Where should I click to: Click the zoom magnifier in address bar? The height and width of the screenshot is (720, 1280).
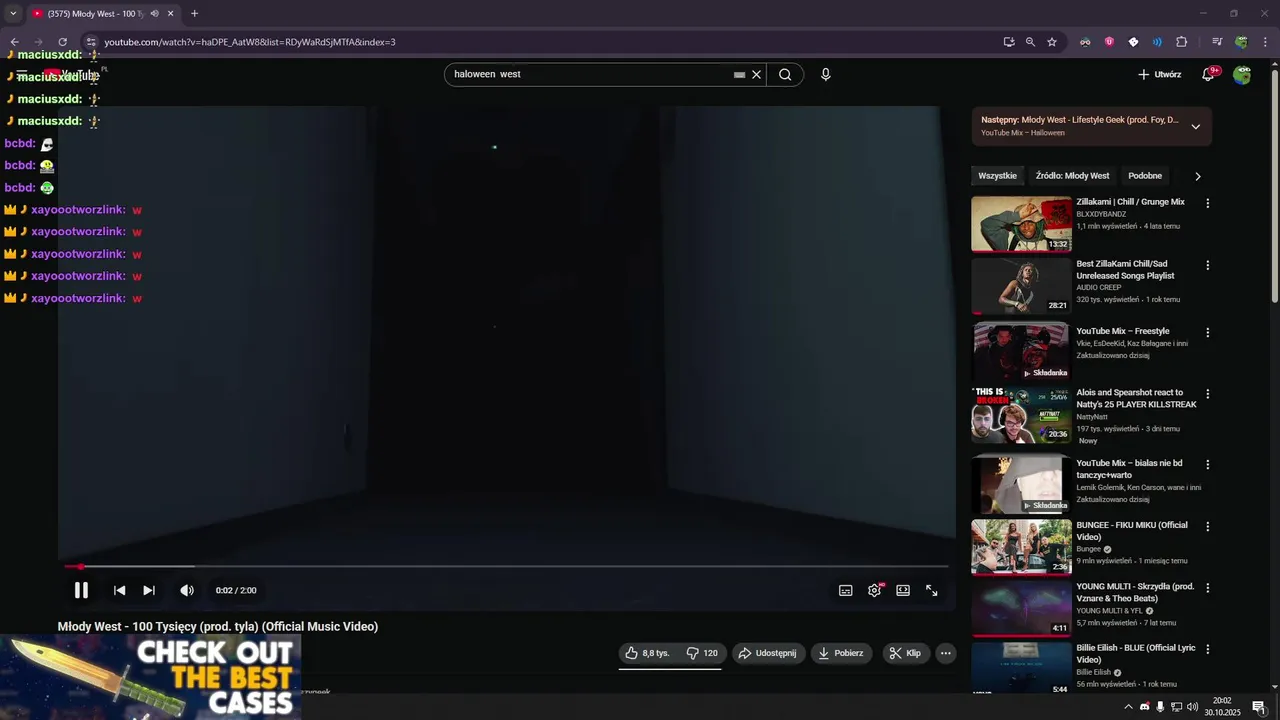click(x=1030, y=42)
